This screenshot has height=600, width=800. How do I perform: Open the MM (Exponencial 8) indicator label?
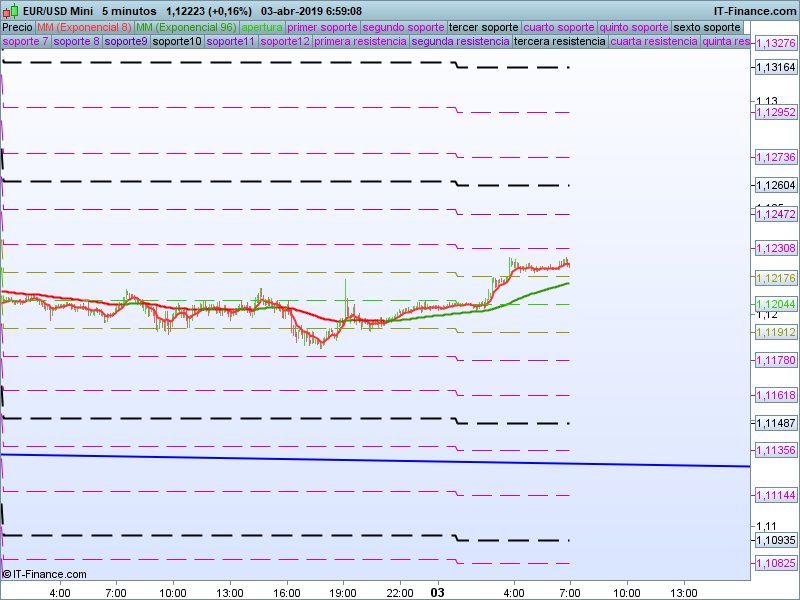(84, 27)
